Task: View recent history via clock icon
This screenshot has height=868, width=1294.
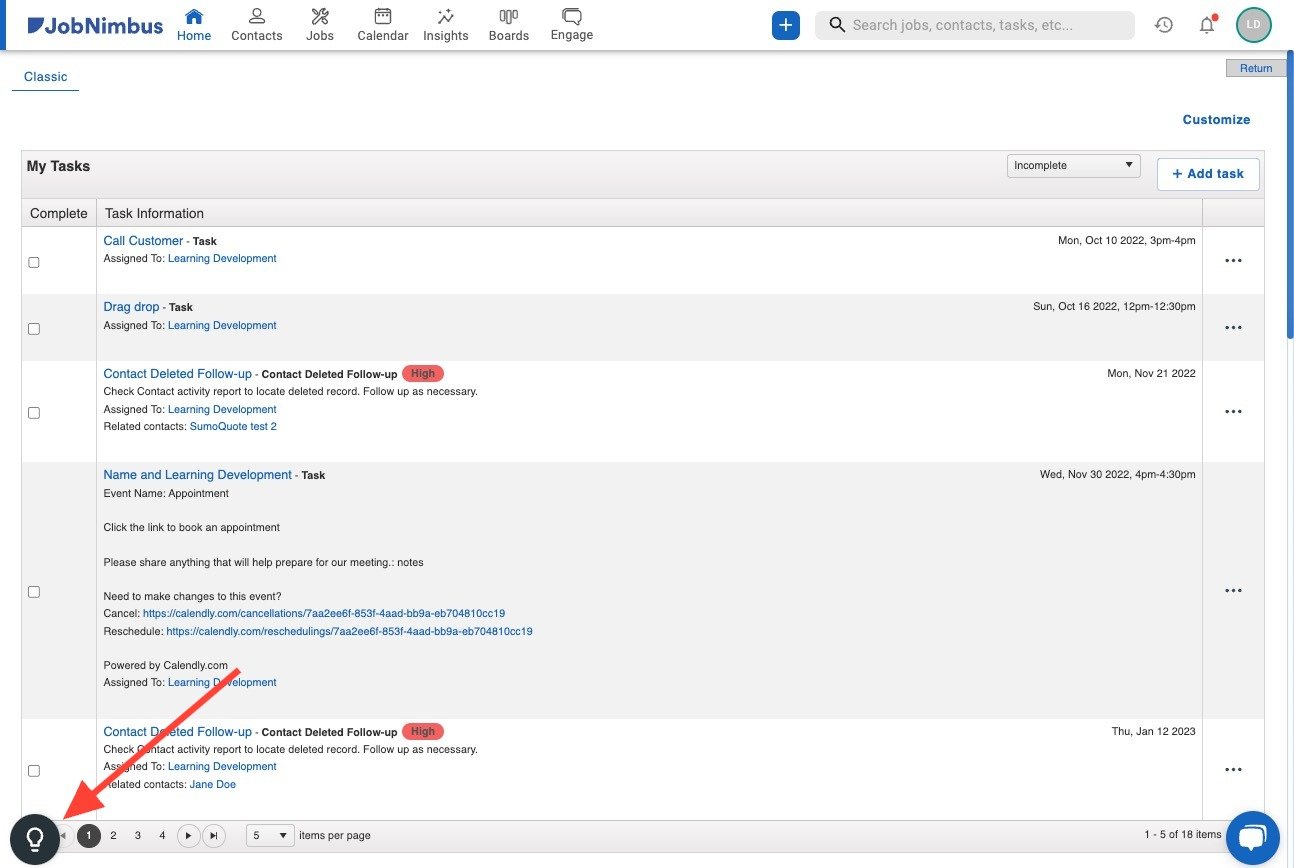Action: coord(1163,24)
